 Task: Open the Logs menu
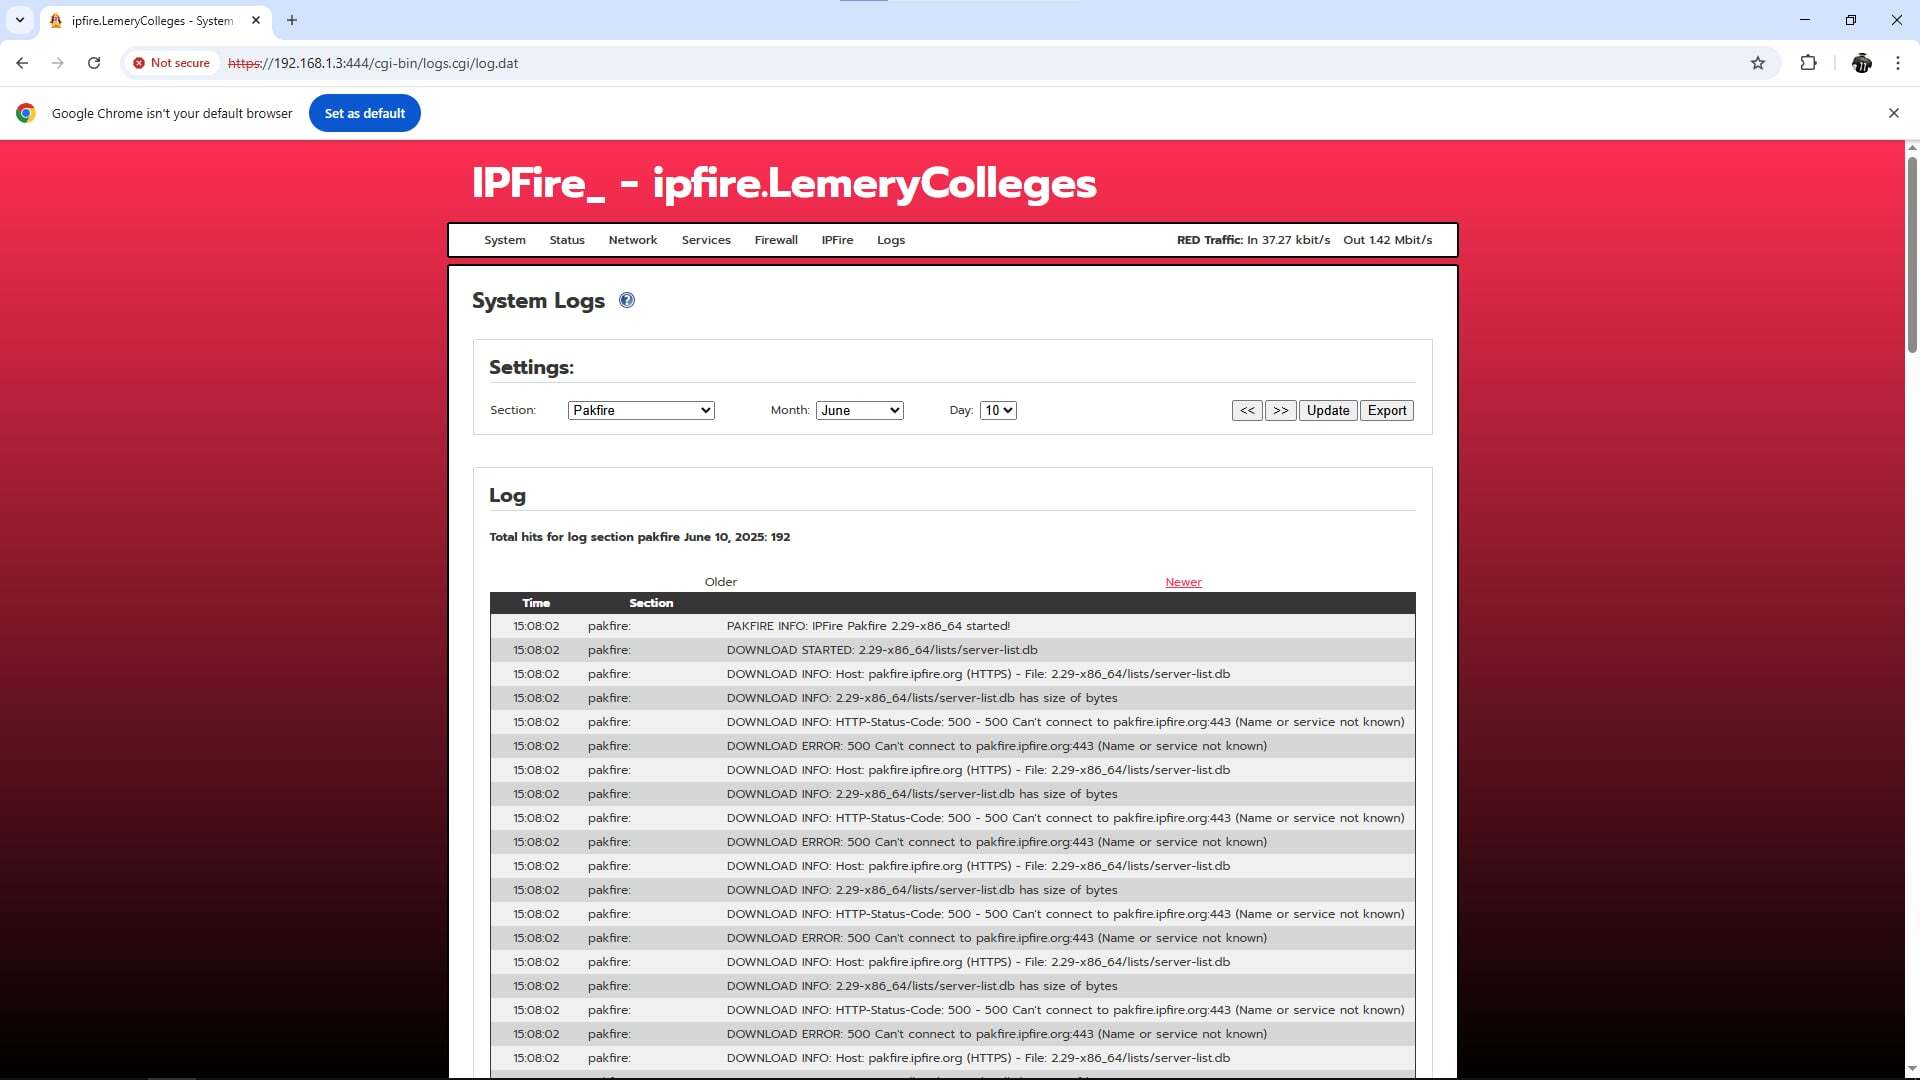coord(891,240)
